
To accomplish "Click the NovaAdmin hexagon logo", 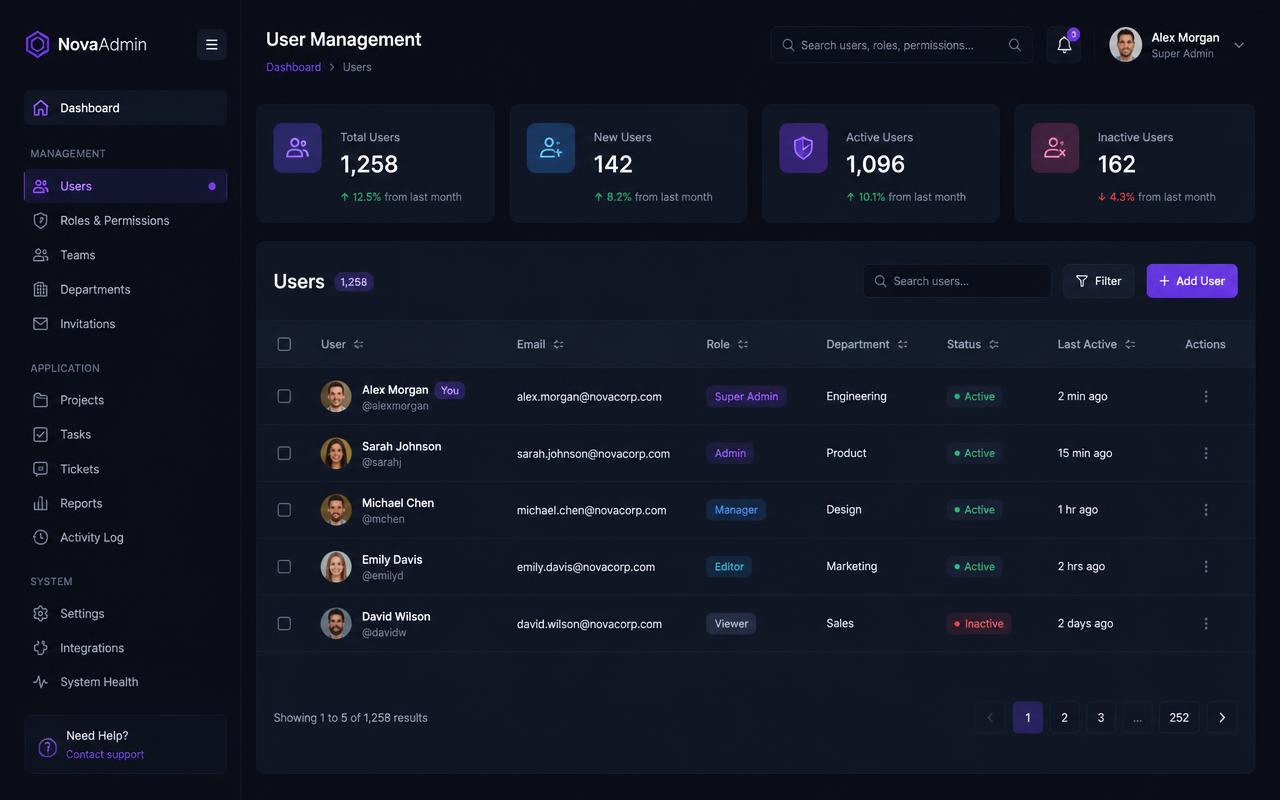I will tap(38, 44).
